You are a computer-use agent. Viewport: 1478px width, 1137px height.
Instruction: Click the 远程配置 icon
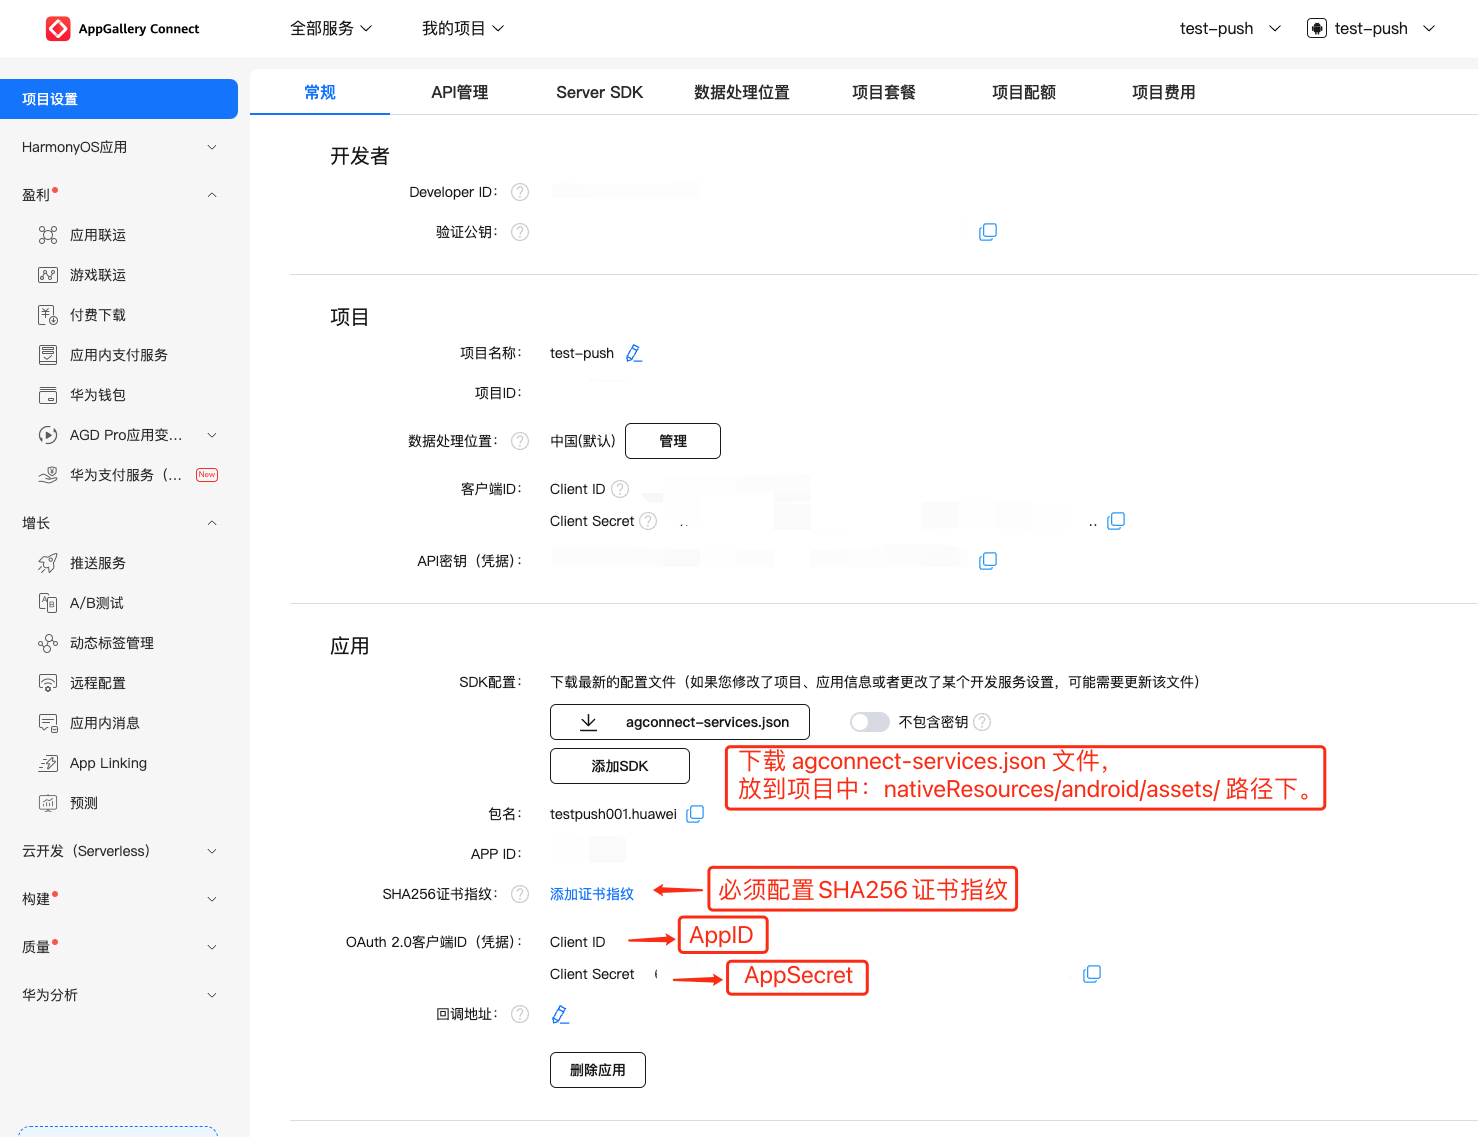[x=48, y=683]
